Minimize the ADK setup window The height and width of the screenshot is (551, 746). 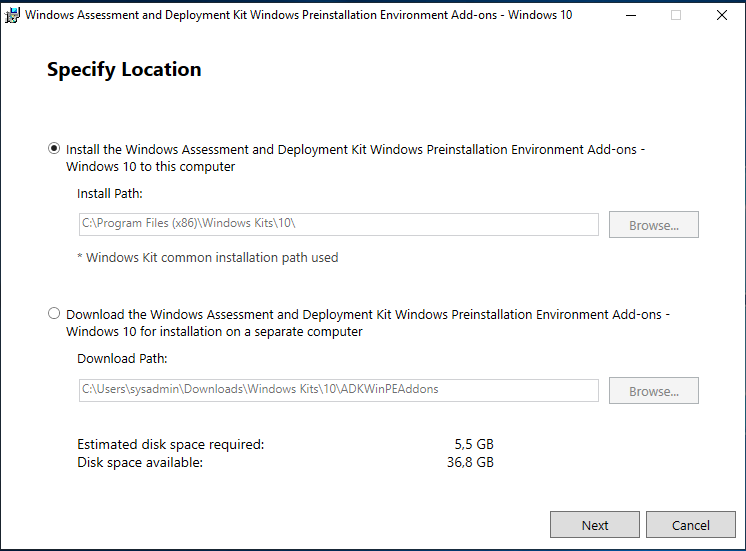630,15
